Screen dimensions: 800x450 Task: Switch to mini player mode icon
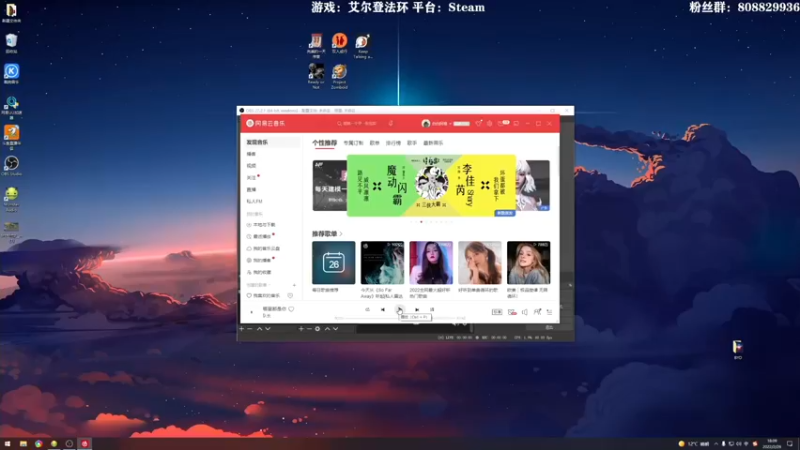click(x=516, y=123)
